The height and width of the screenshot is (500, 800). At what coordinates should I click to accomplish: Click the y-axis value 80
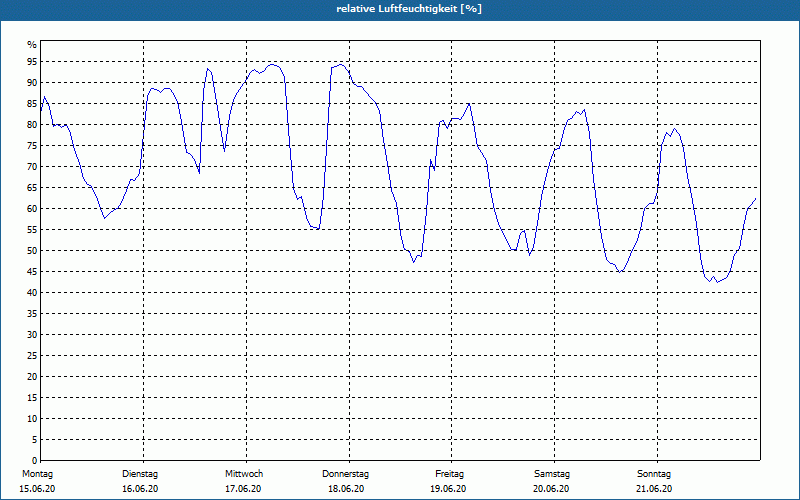click(x=32, y=124)
